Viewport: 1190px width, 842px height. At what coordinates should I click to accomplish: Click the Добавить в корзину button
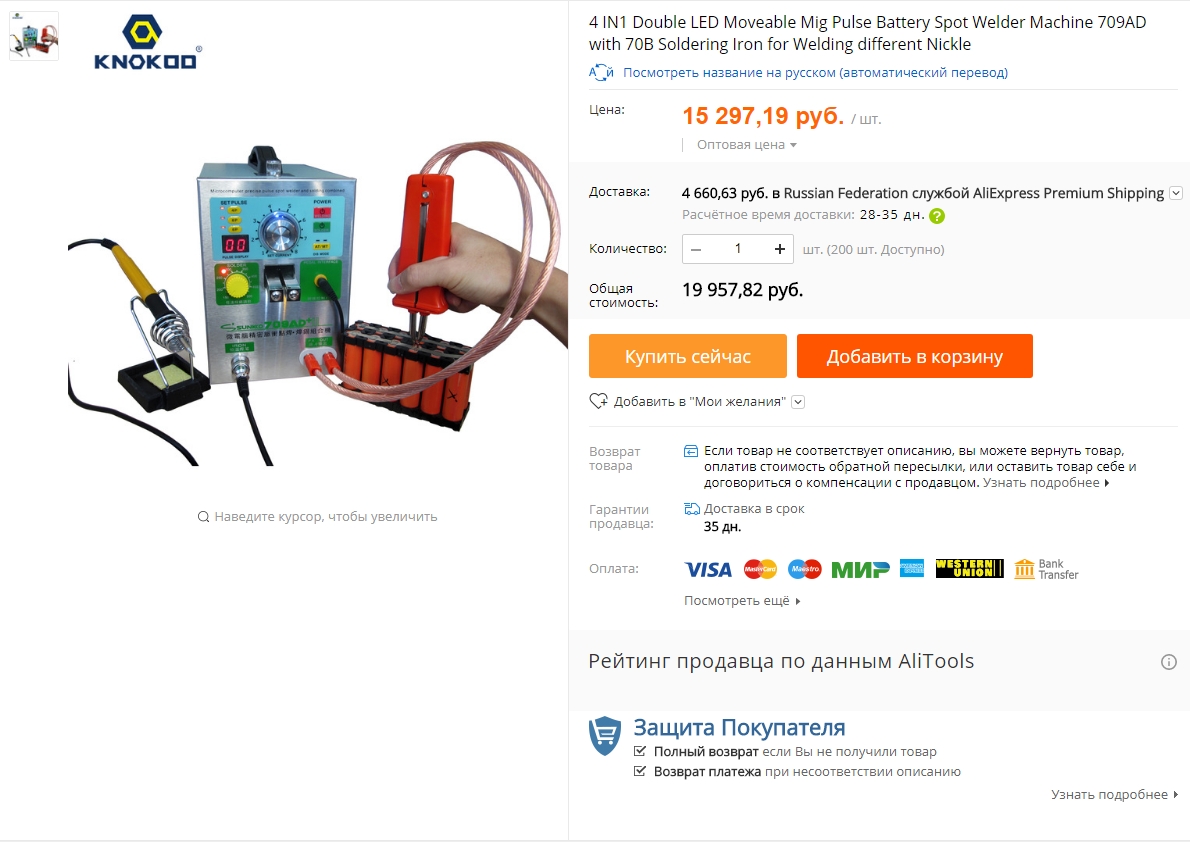point(915,356)
